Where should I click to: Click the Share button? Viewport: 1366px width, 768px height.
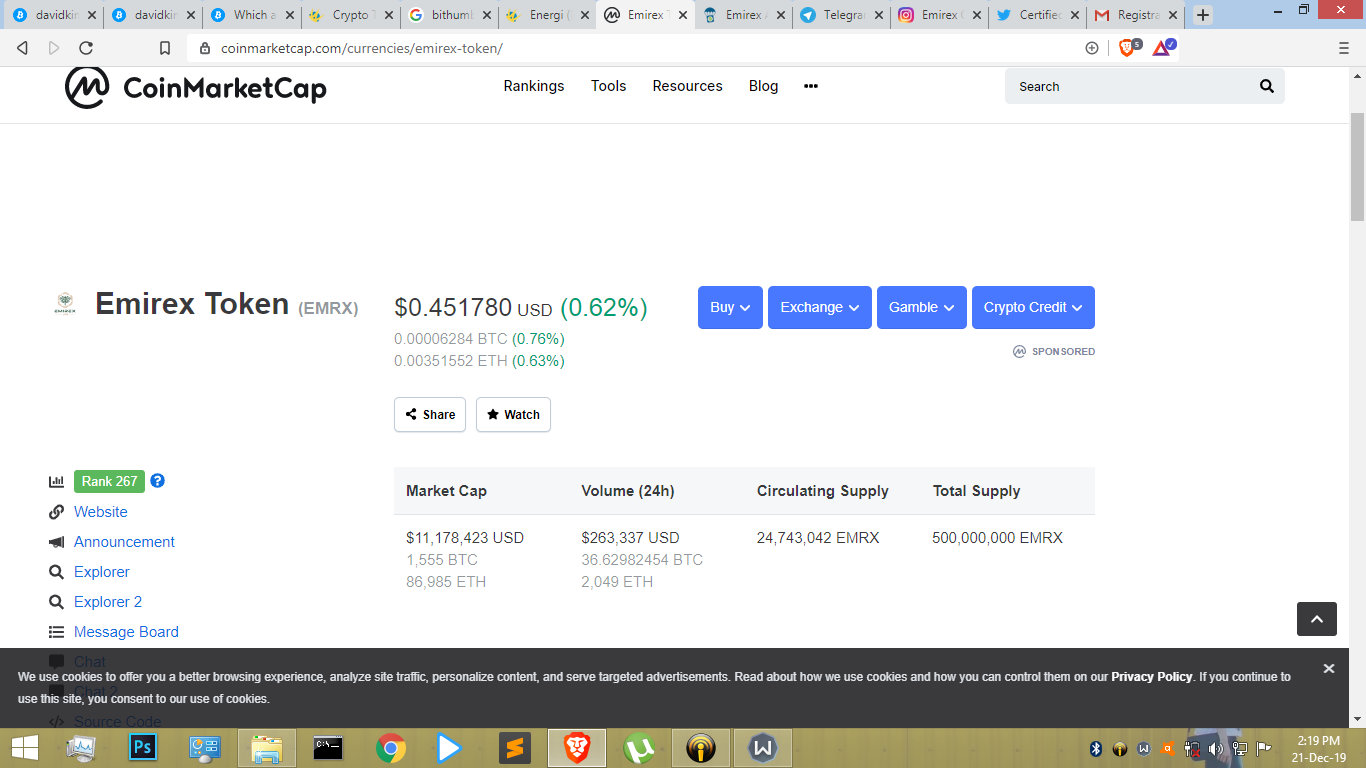tap(430, 415)
